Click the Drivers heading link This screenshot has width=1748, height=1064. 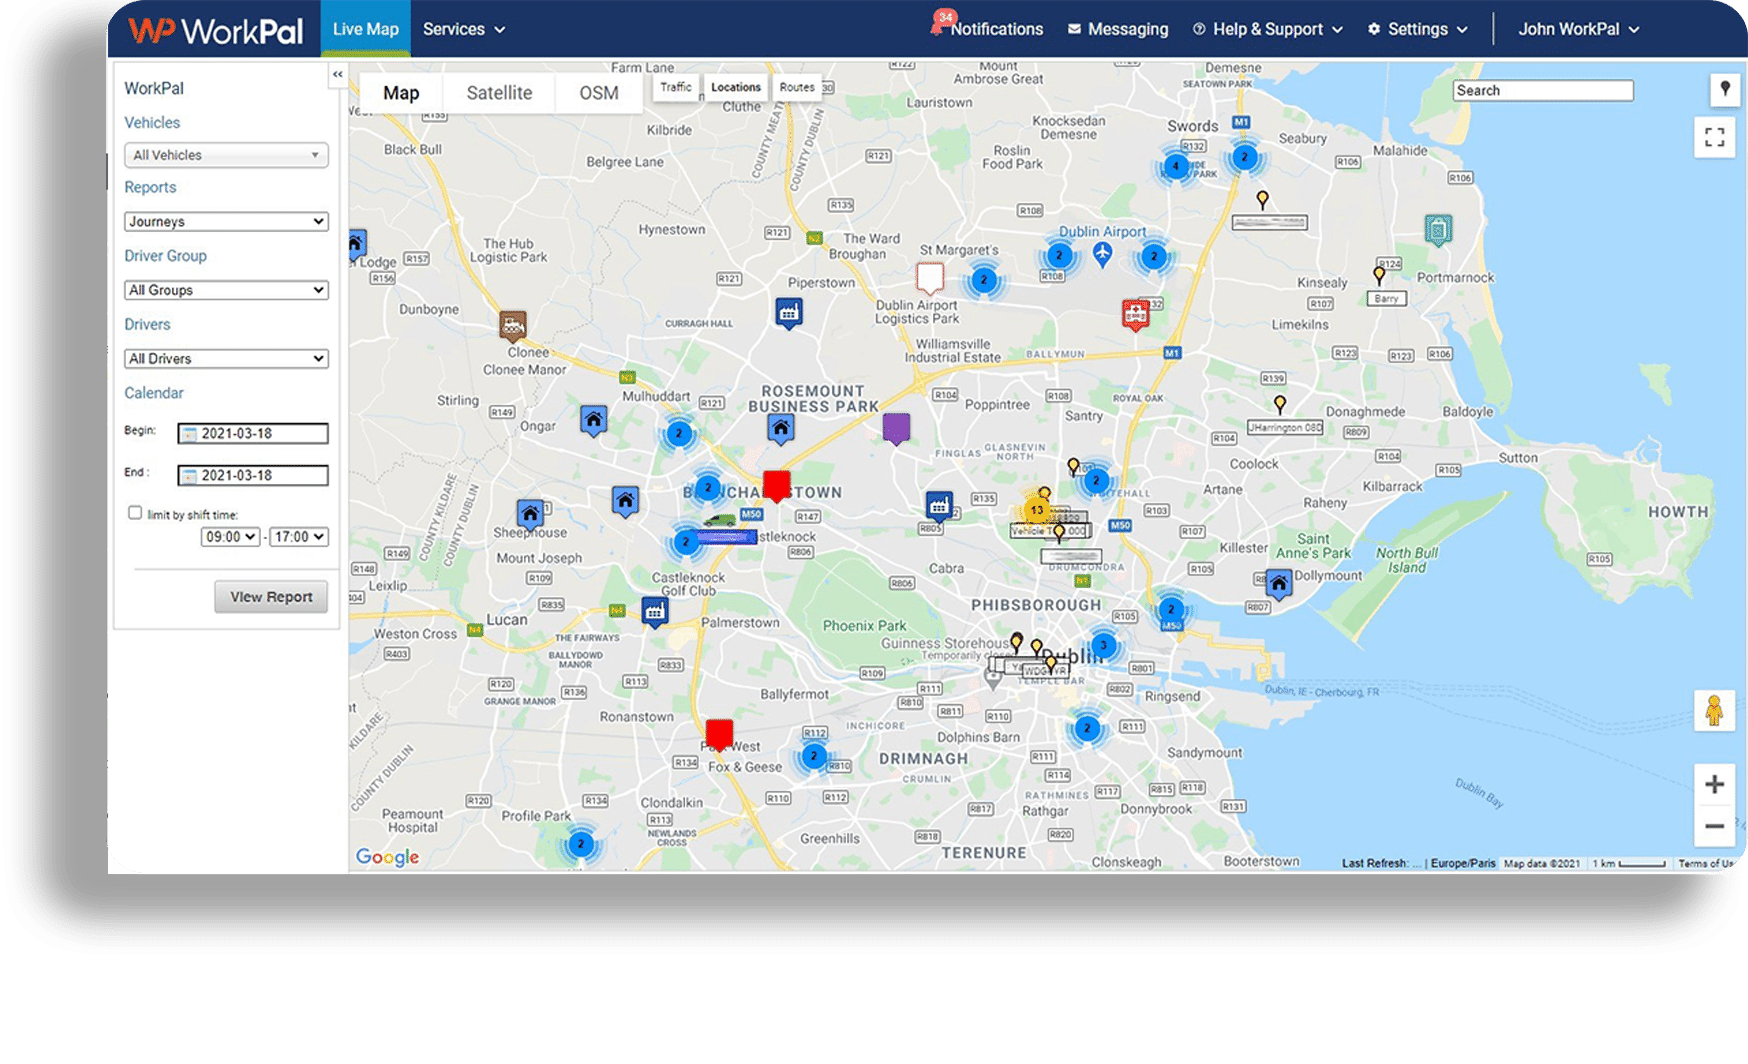point(147,325)
